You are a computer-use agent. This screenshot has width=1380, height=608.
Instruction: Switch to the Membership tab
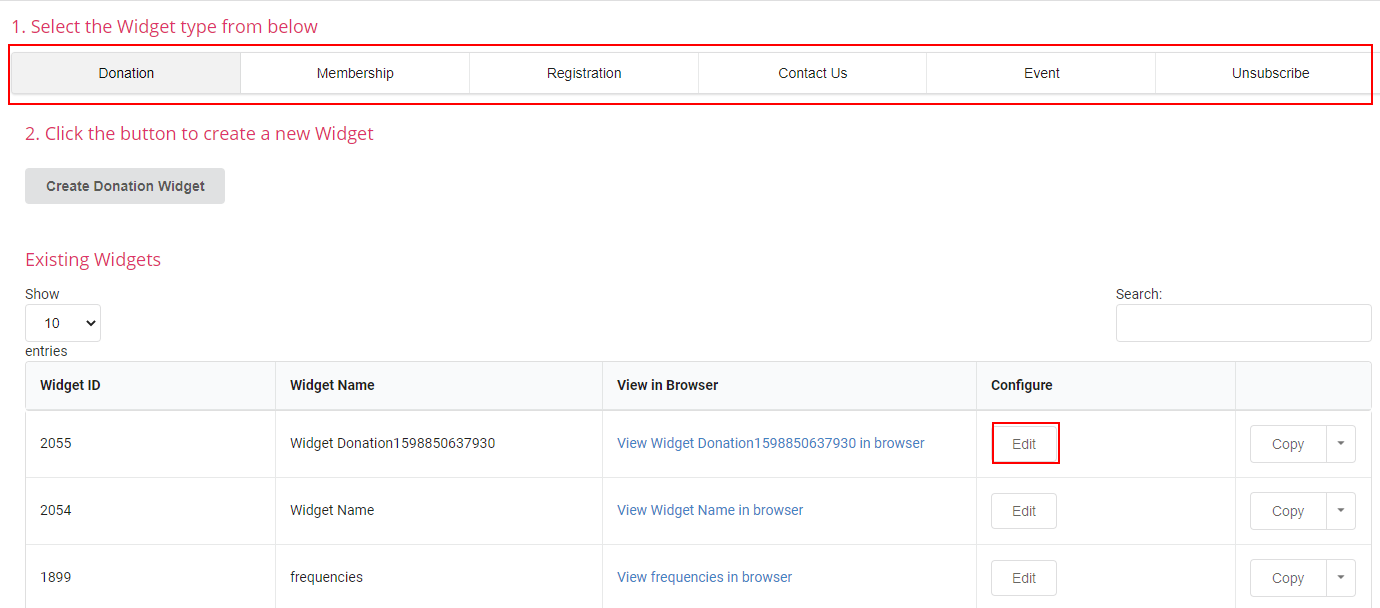pyautogui.click(x=355, y=73)
